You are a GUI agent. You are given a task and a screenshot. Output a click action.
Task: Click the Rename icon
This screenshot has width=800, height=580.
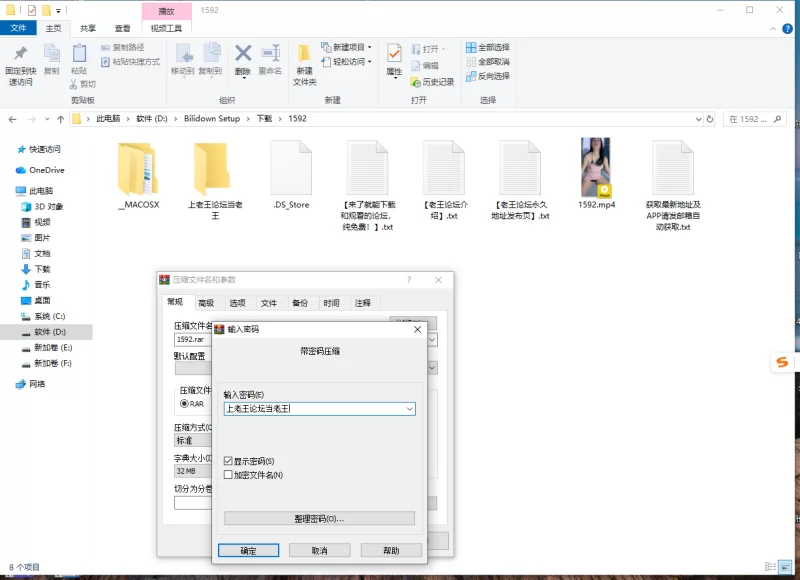(x=270, y=53)
